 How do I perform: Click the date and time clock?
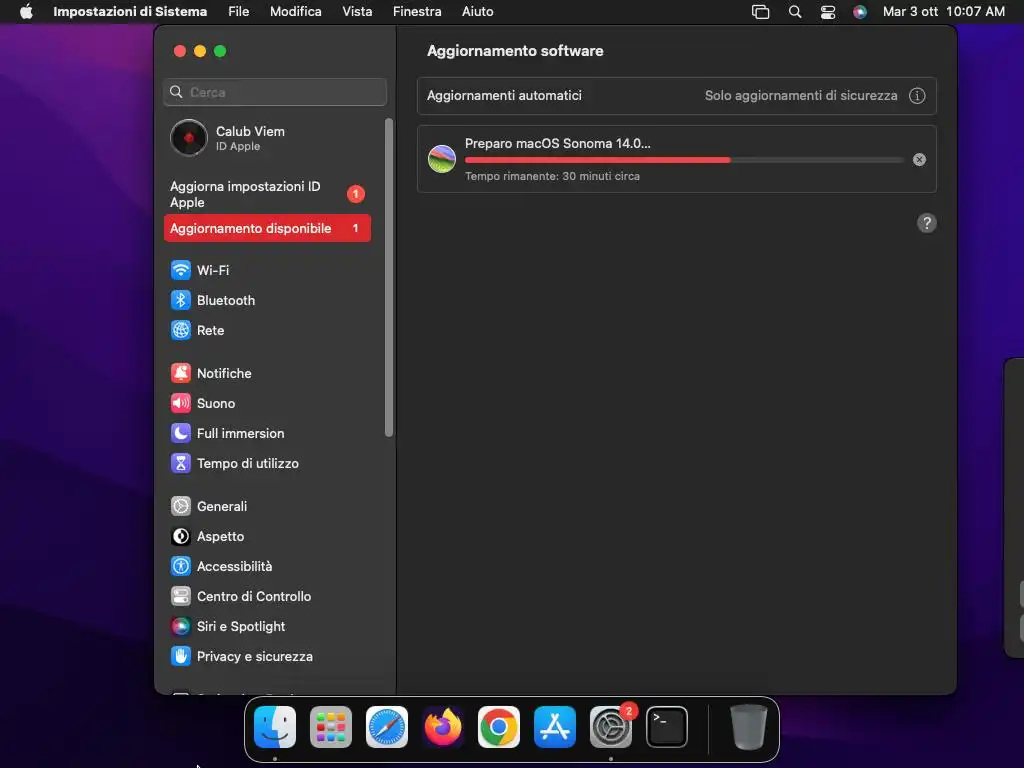tap(944, 12)
